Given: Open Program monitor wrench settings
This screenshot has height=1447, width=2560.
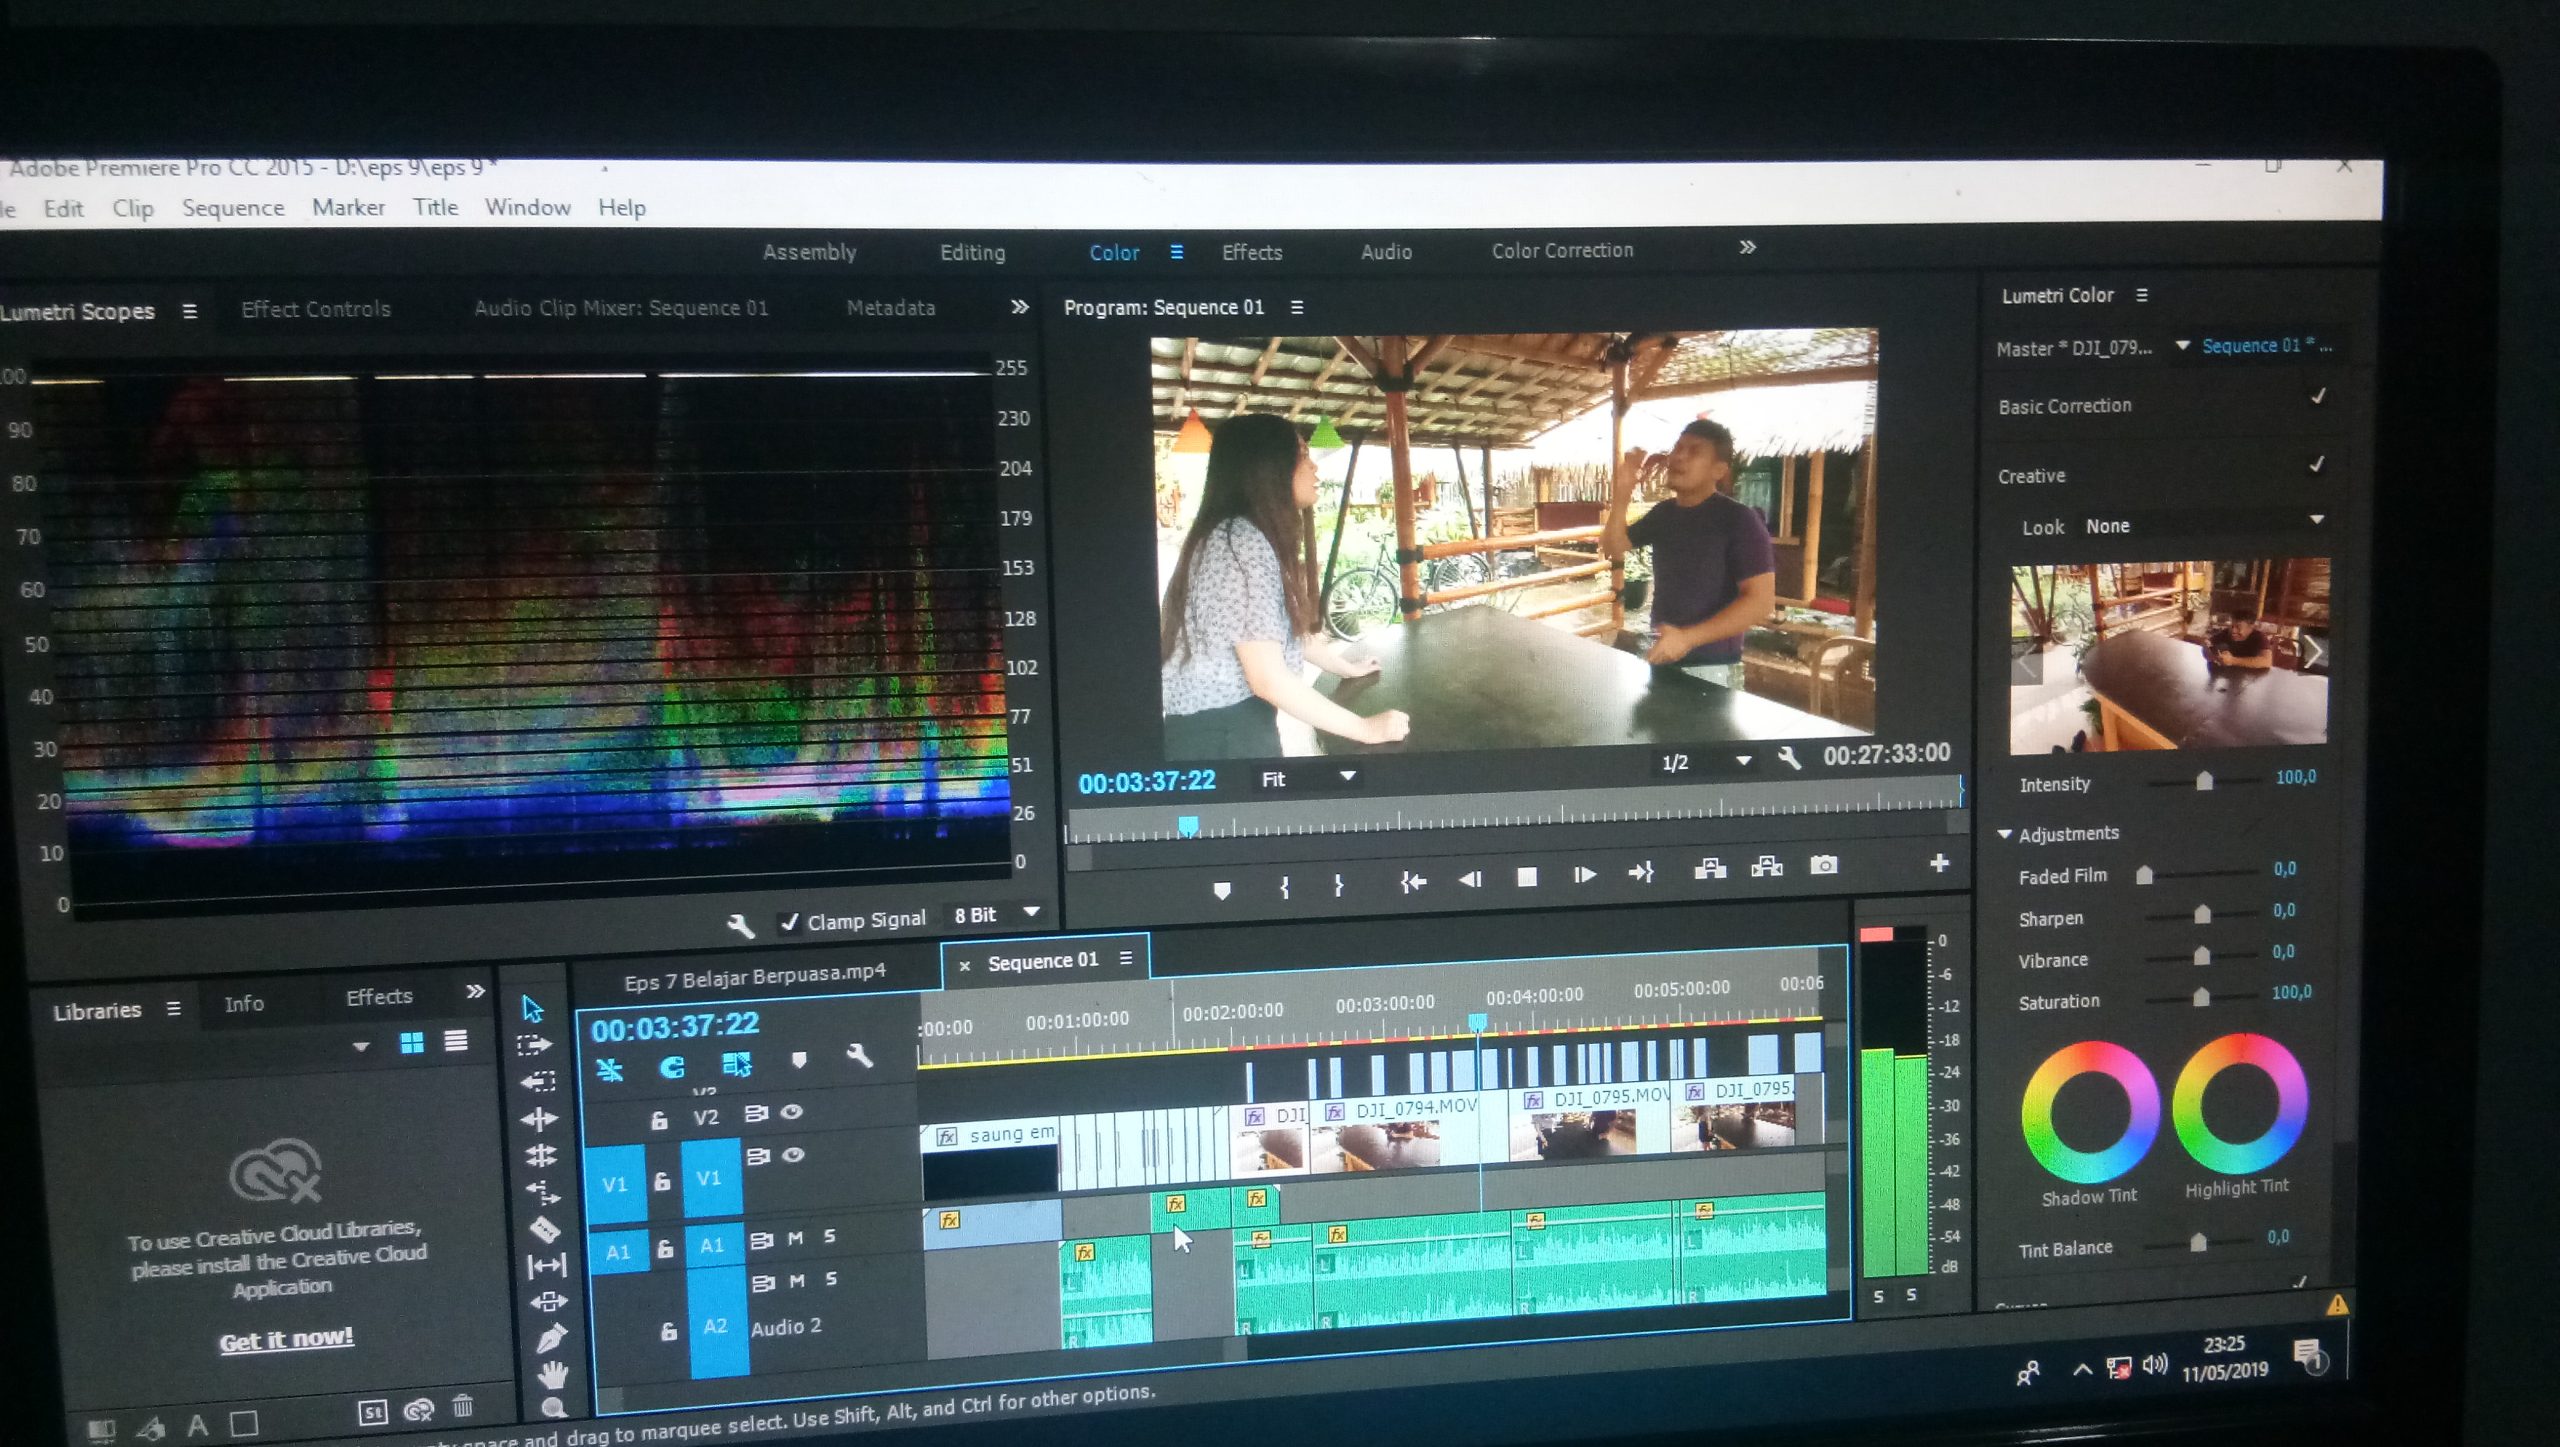Looking at the screenshot, I should [1789, 759].
